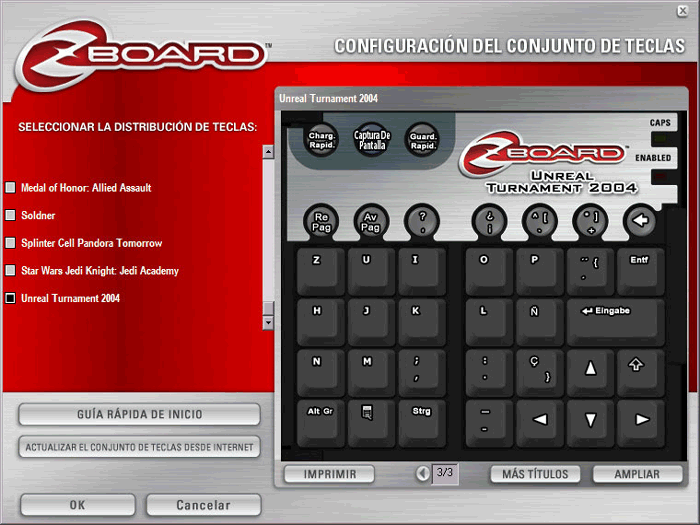Open MÁS TÍTULOS

point(535,474)
